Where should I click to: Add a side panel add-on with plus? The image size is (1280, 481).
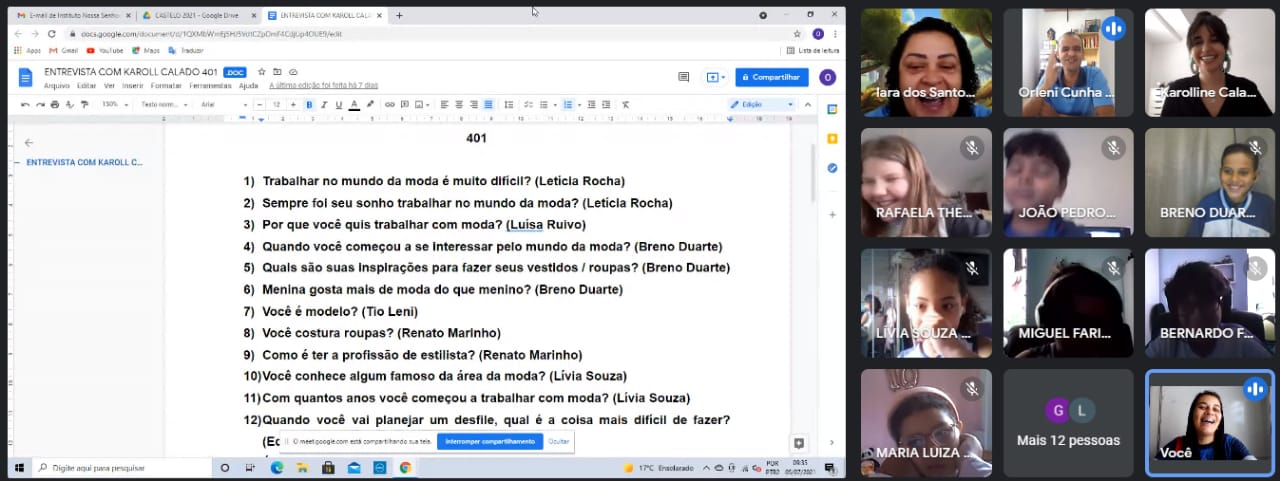click(832, 214)
